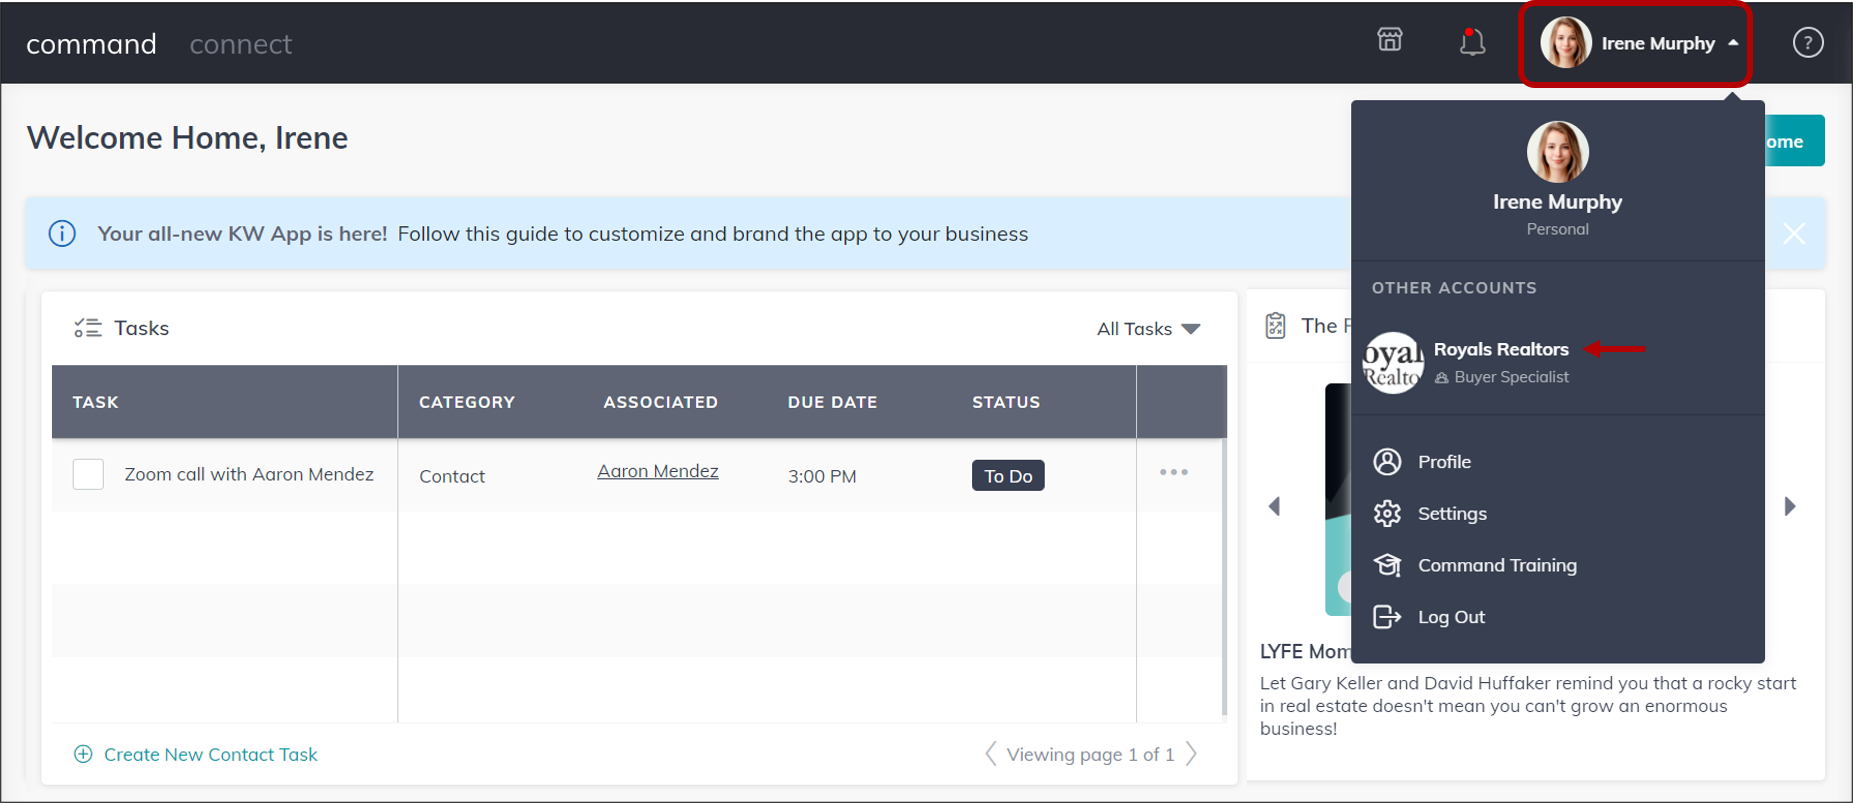Click 'Zoom call with Aaron Mendez' task name
The width and height of the screenshot is (1853, 803).
[249, 474]
